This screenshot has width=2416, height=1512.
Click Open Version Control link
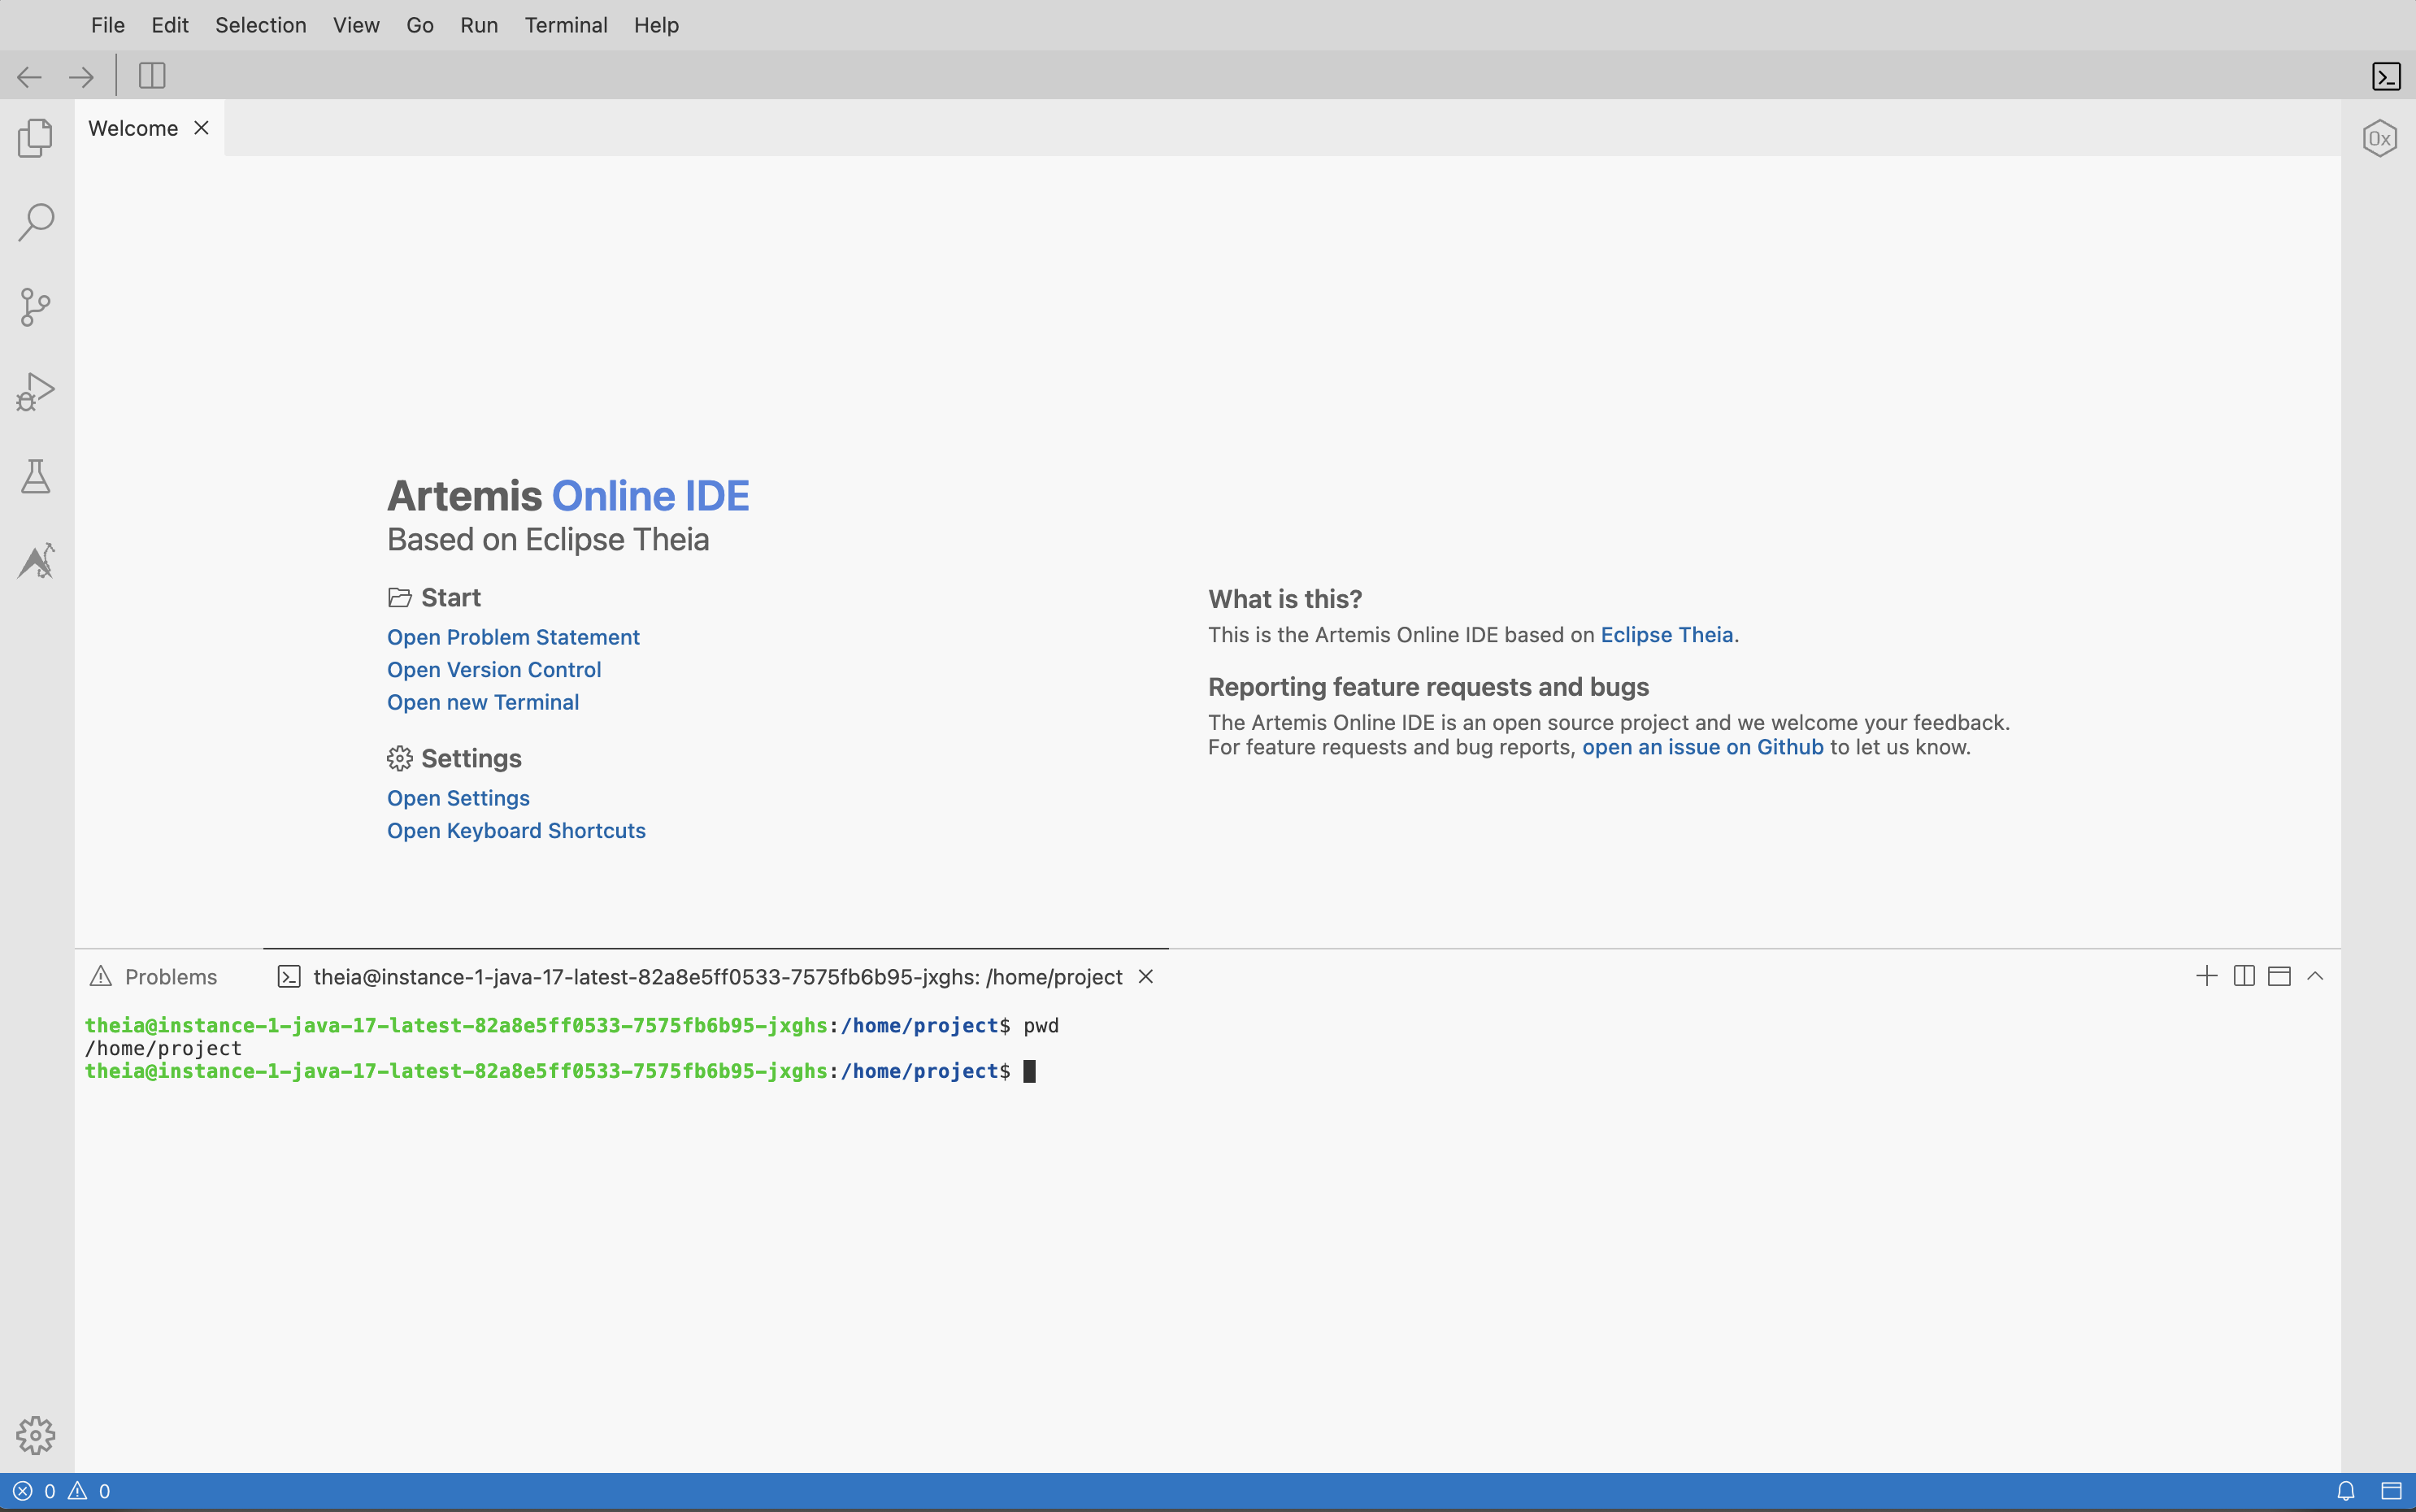494,670
